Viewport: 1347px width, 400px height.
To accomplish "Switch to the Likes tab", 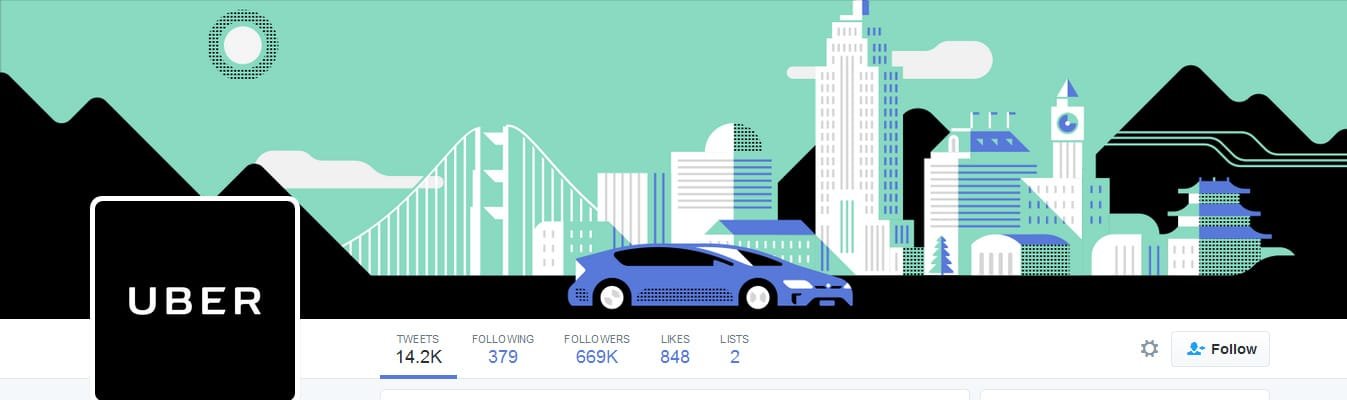I will coord(675,349).
